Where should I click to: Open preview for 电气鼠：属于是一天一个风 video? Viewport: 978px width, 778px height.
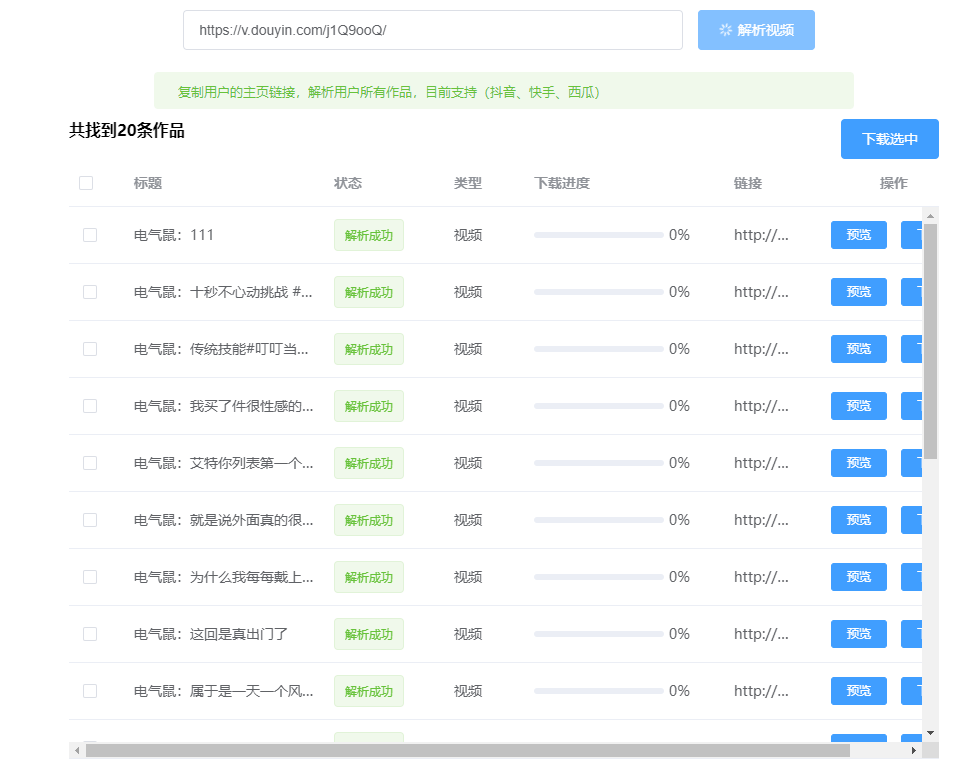(x=858, y=690)
